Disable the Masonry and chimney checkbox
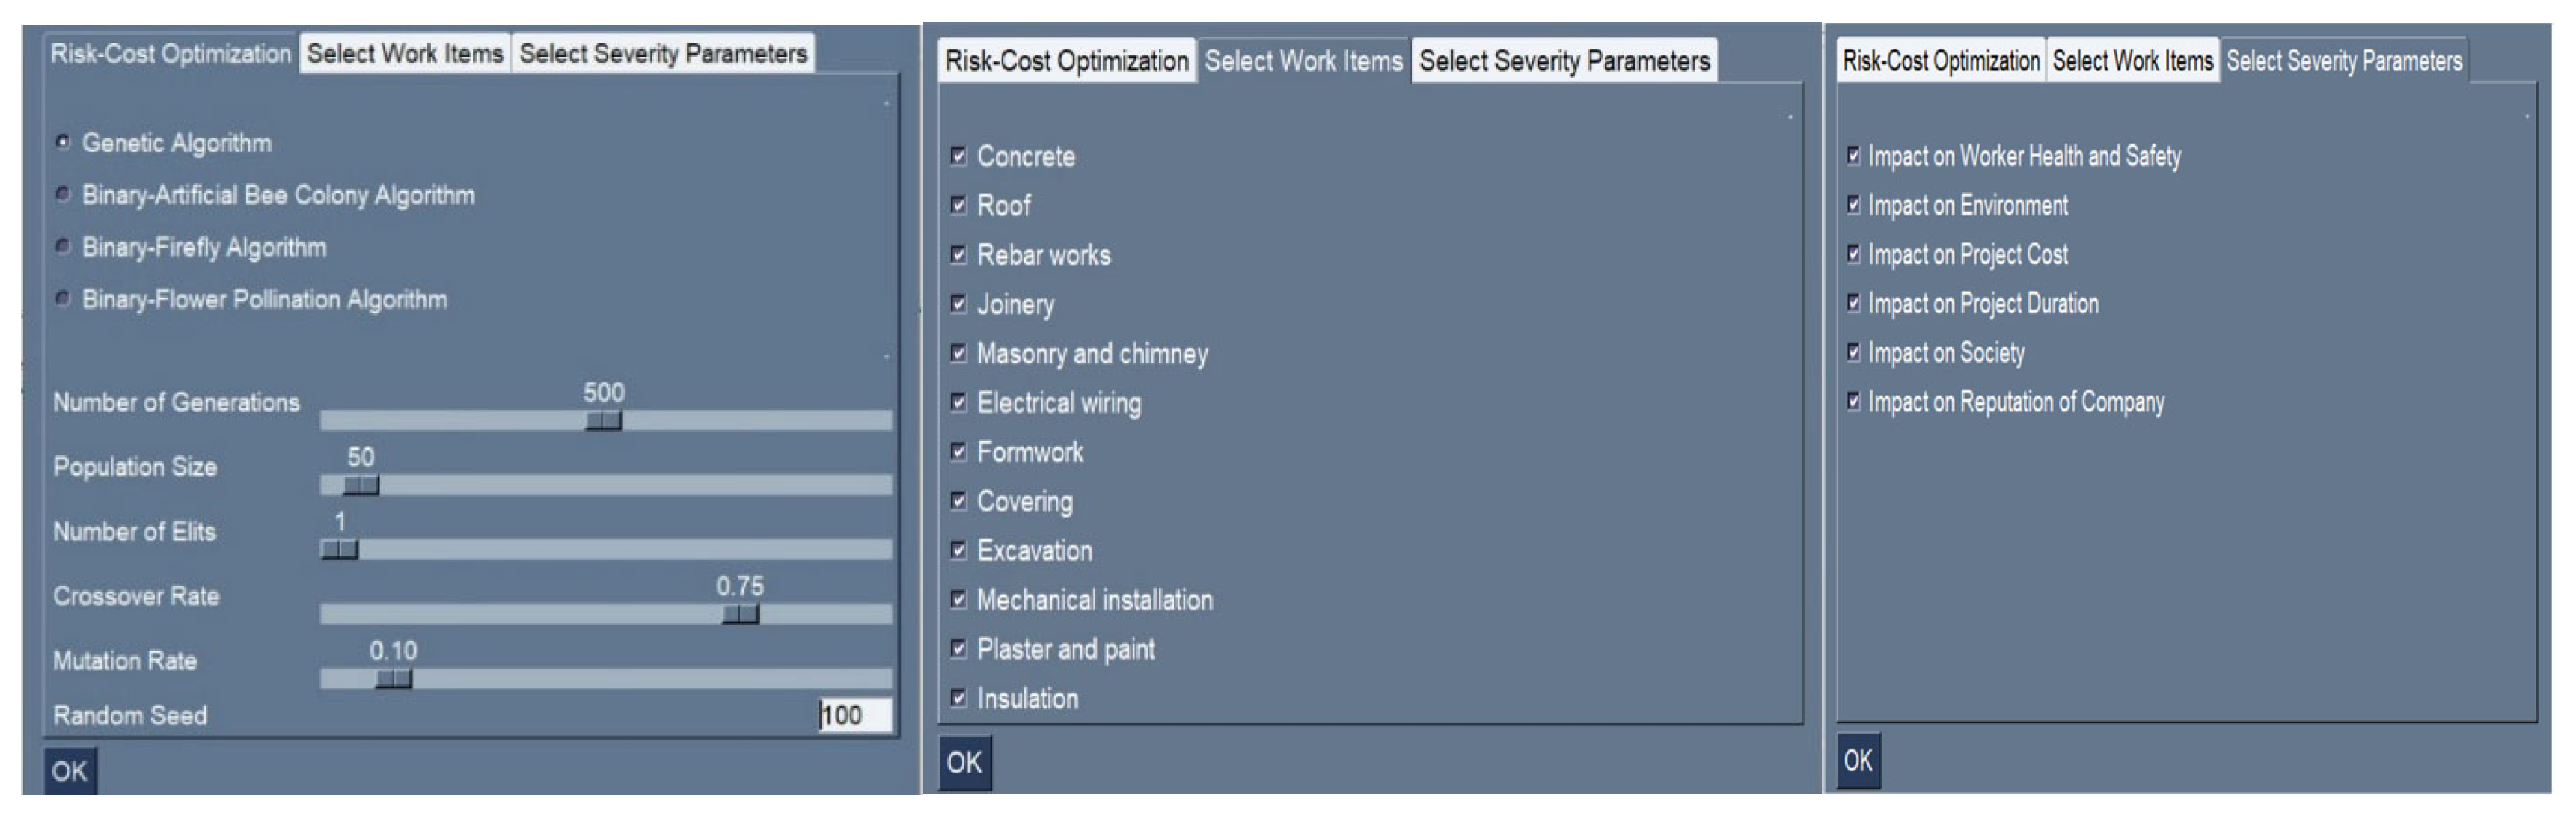Viewport: 2576px width, 813px height. (x=958, y=353)
